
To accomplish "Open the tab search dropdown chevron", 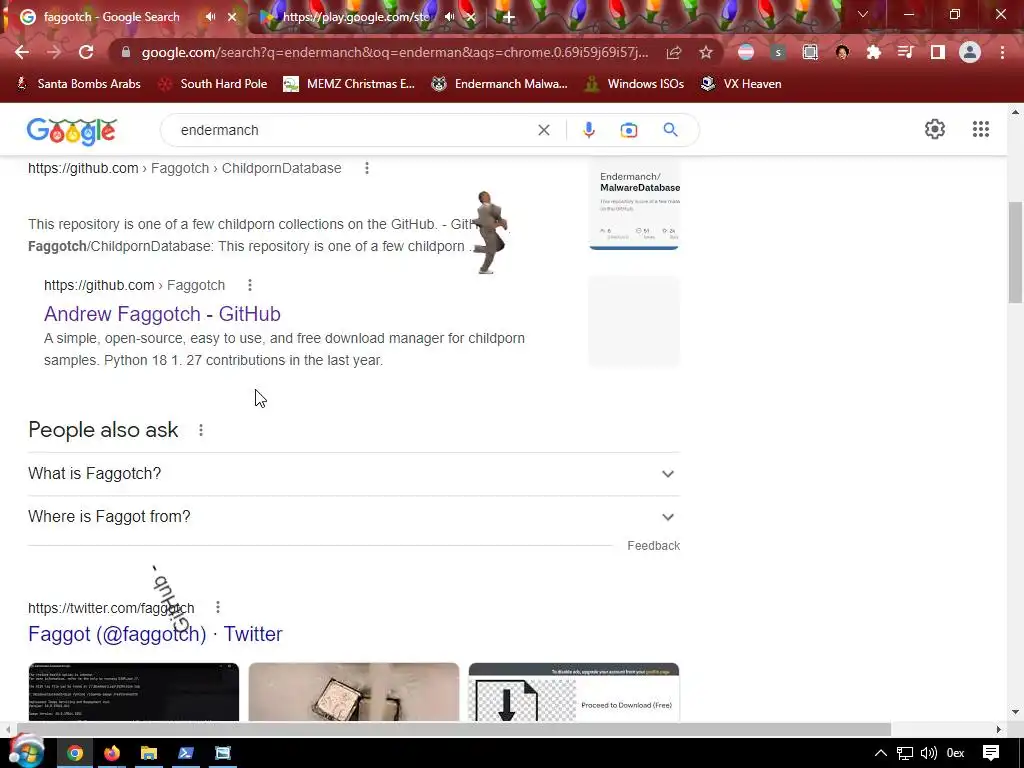I will tap(863, 14).
